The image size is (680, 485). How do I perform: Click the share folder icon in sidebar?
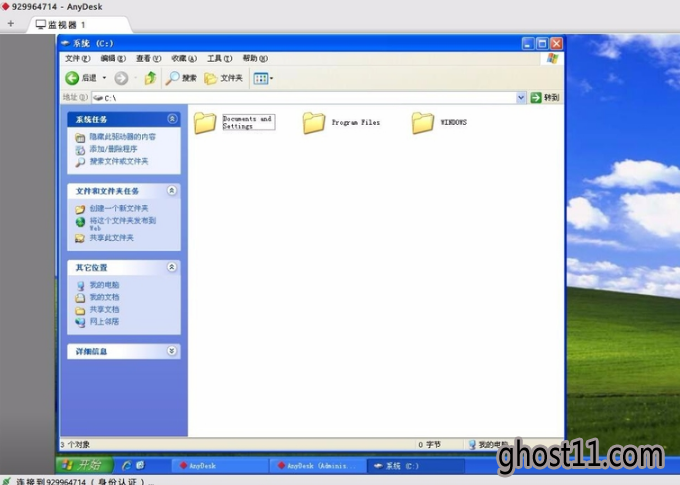point(80,238)
